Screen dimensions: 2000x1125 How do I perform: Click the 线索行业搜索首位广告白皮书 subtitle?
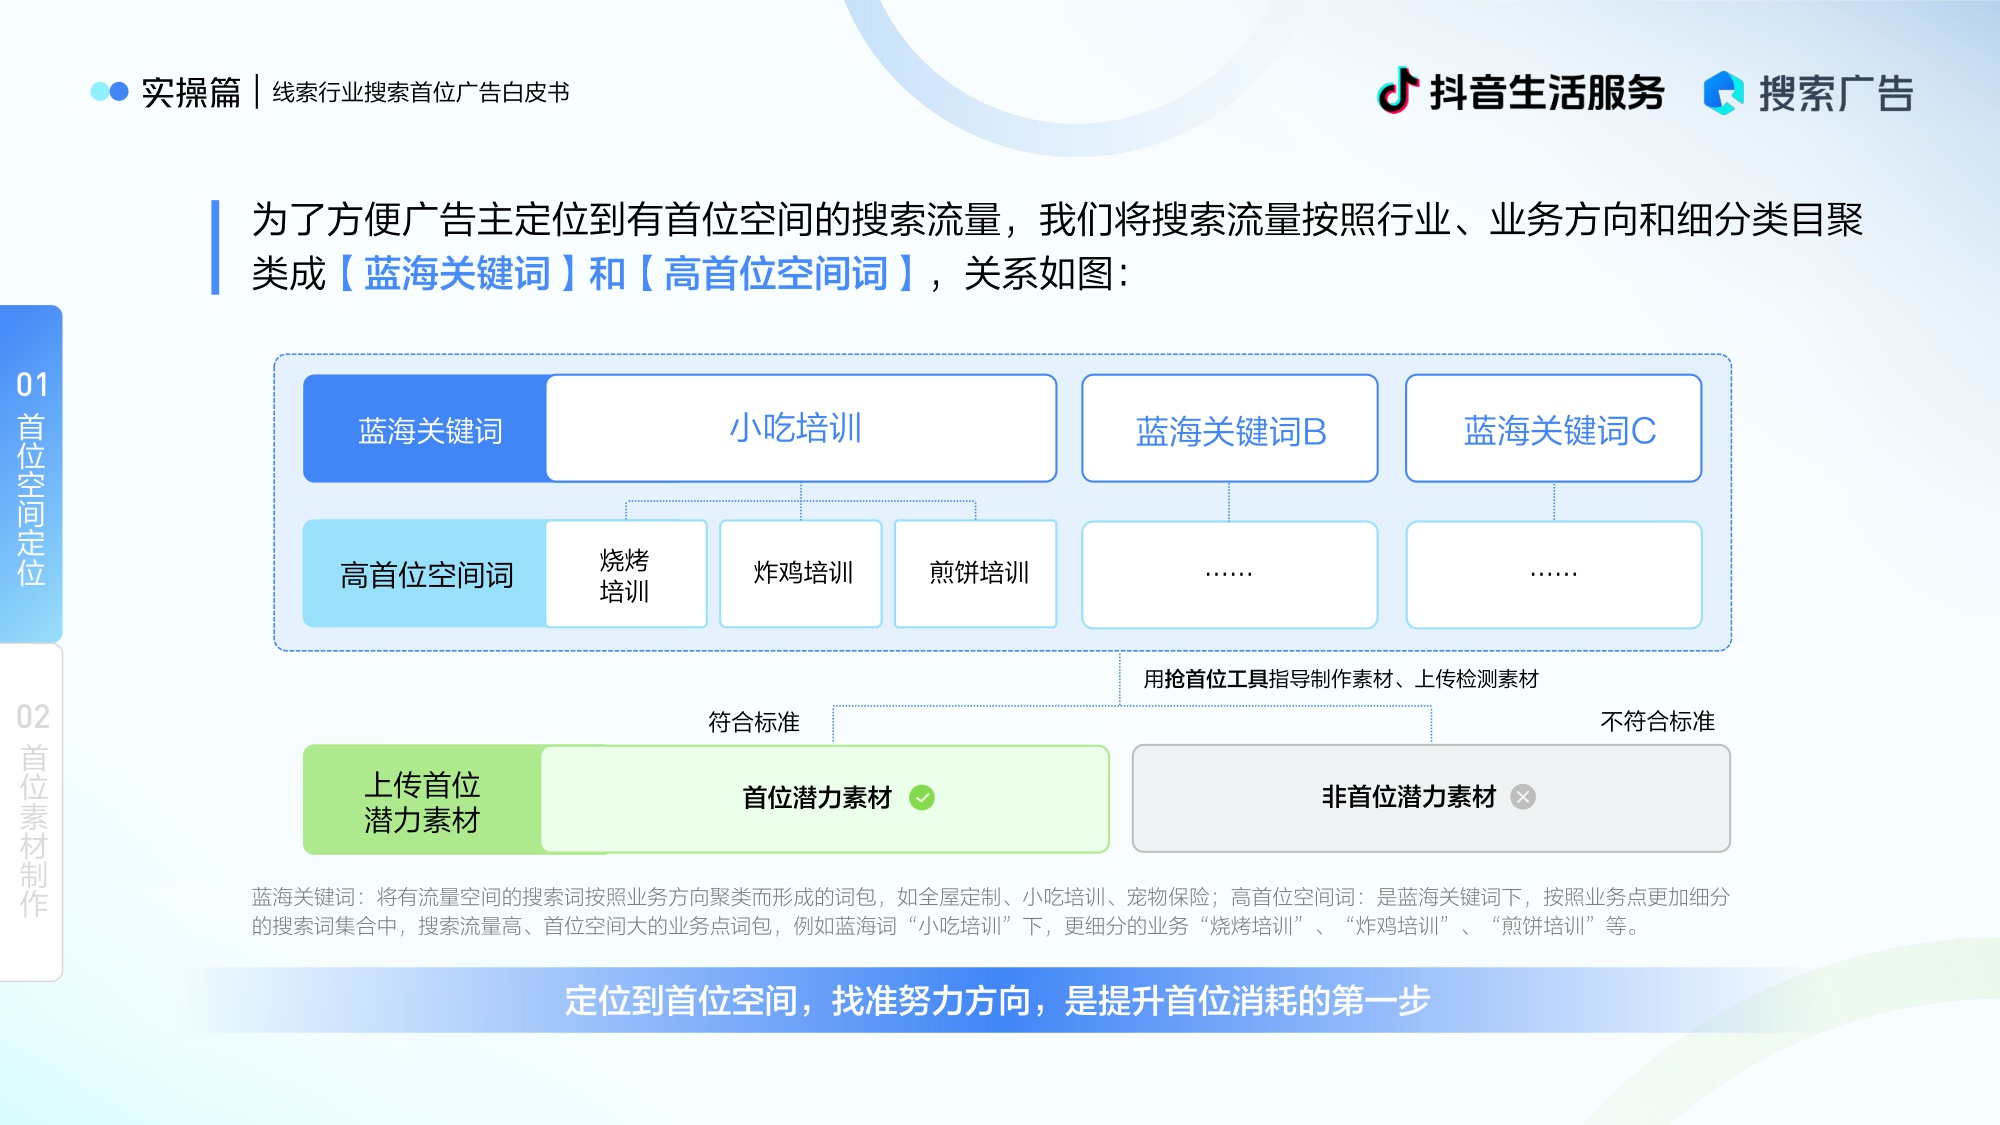coord(421,92)
